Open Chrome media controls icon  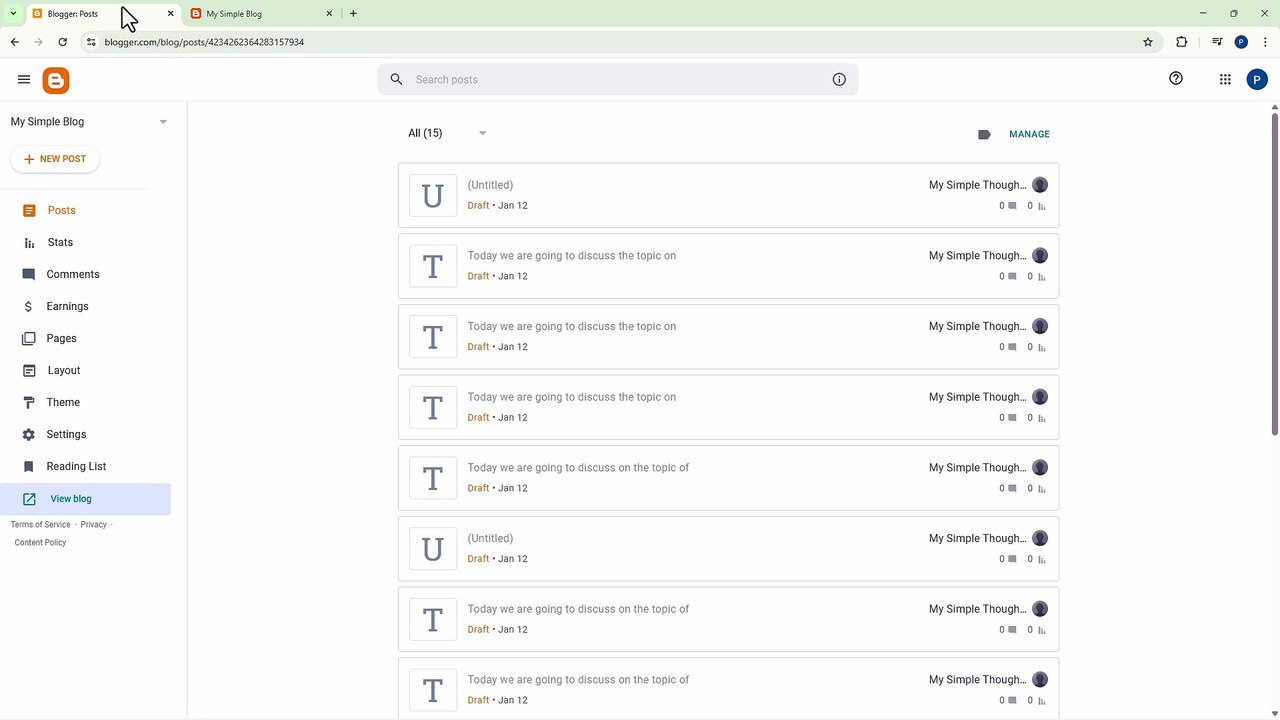coord(1217,42)
